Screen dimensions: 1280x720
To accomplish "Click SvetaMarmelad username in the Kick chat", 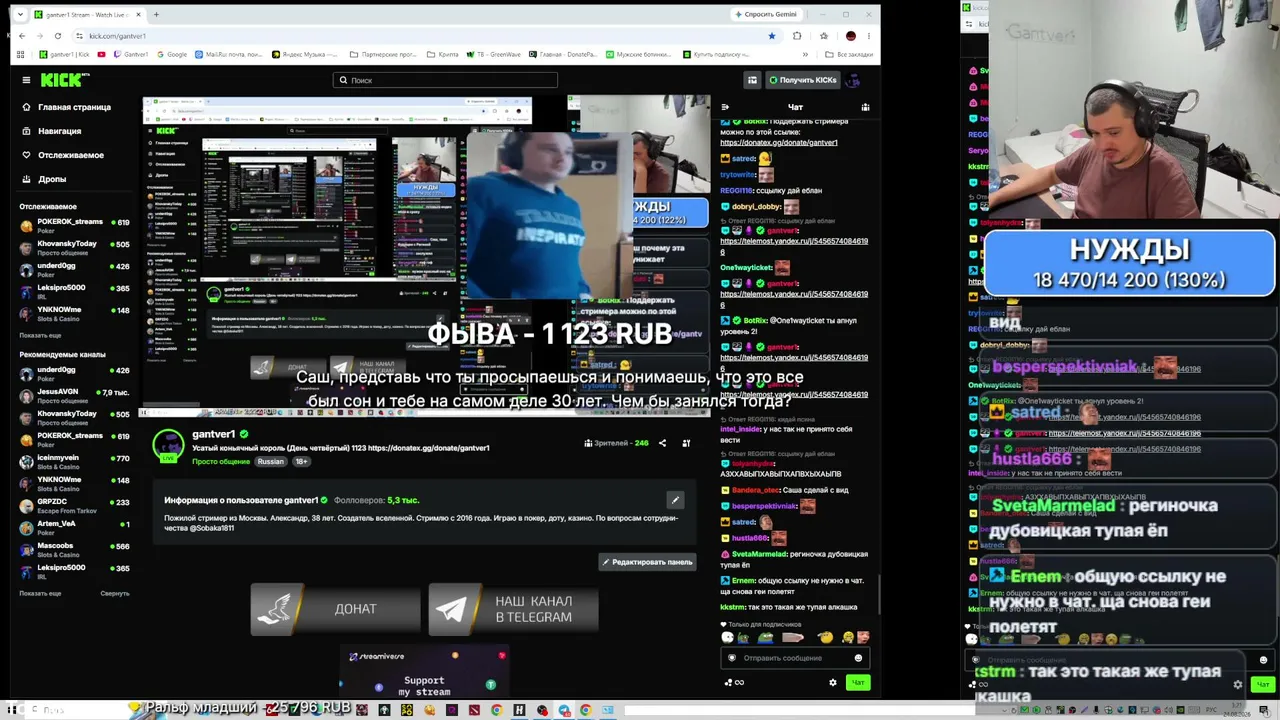I will coord(758,554).
